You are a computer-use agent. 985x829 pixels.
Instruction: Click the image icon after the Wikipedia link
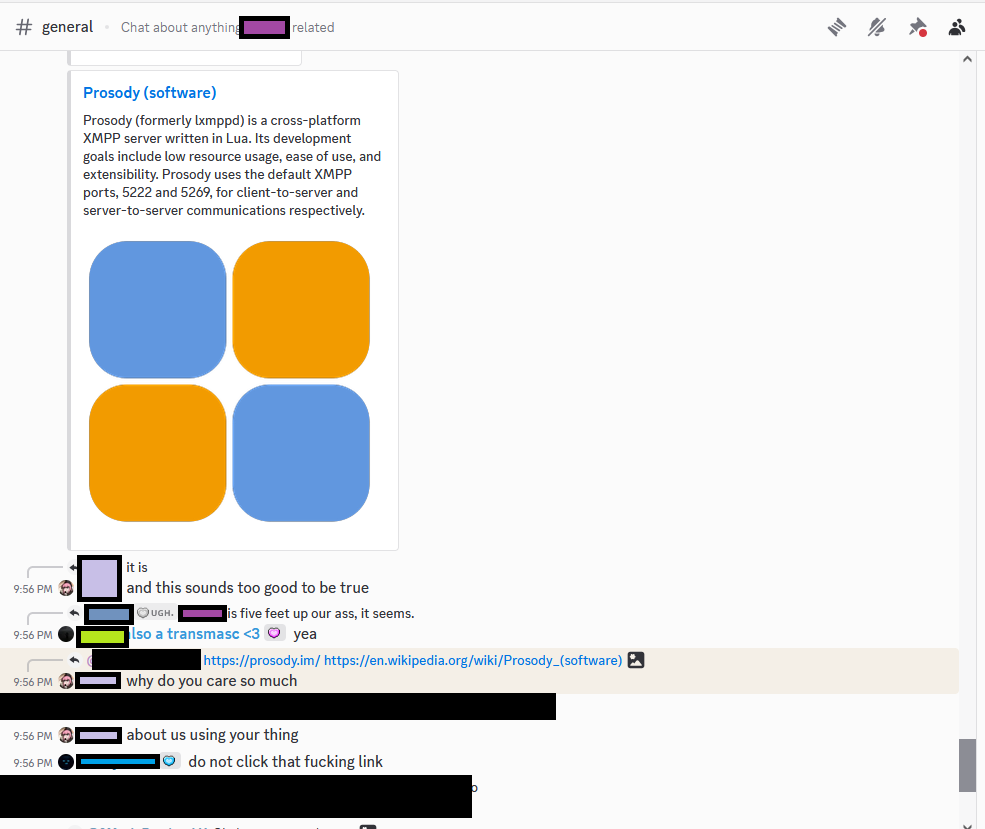click(x=635, y=660)
